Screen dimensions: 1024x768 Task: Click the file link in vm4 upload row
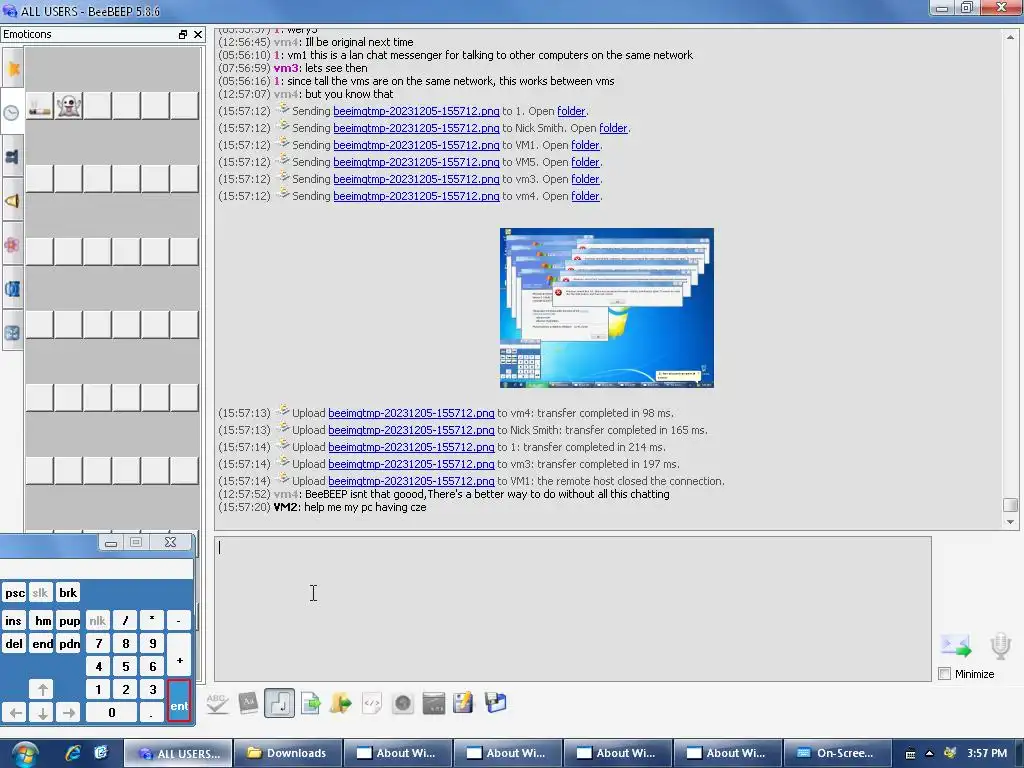pos(411,413)
